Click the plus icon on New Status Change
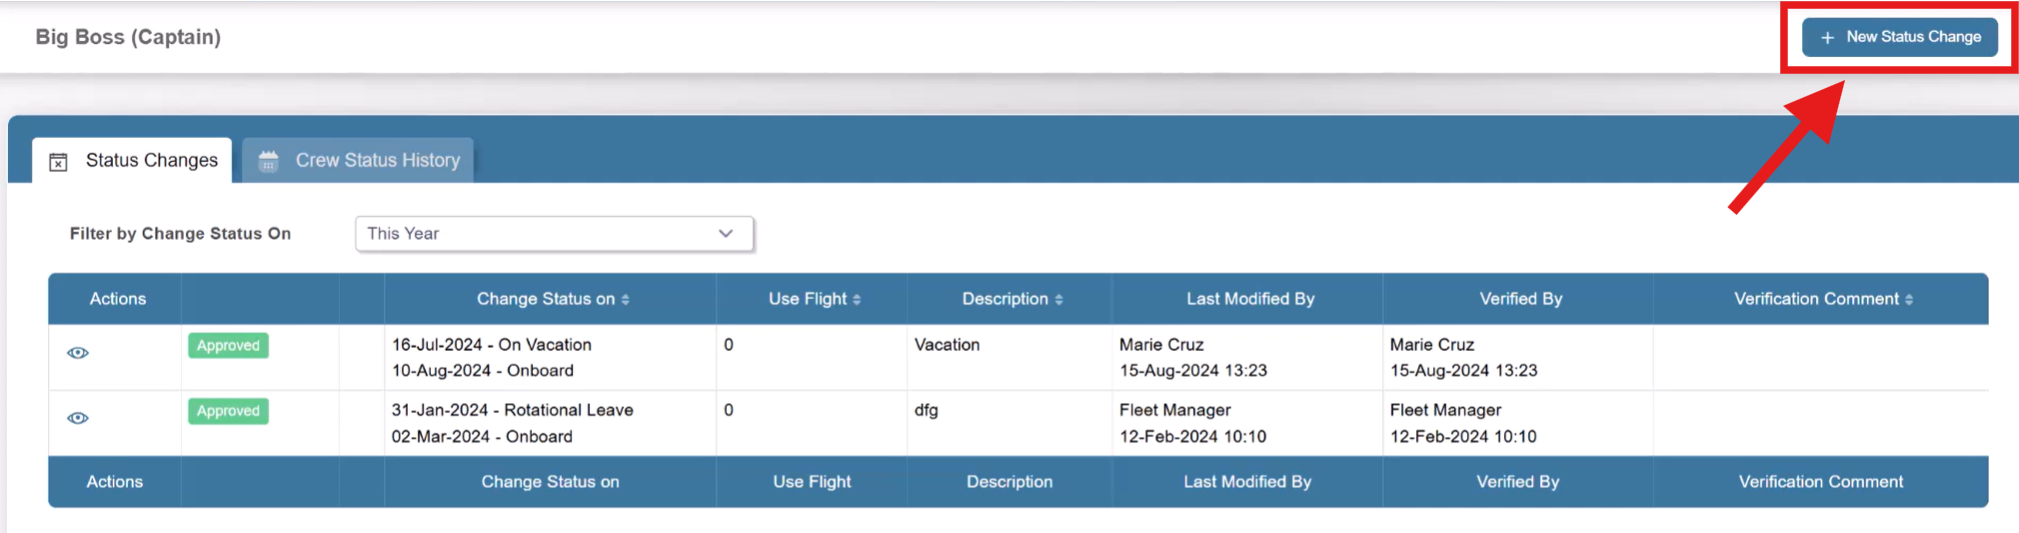The height and width of the screenshot is (533, 2019). (1827, 37)
